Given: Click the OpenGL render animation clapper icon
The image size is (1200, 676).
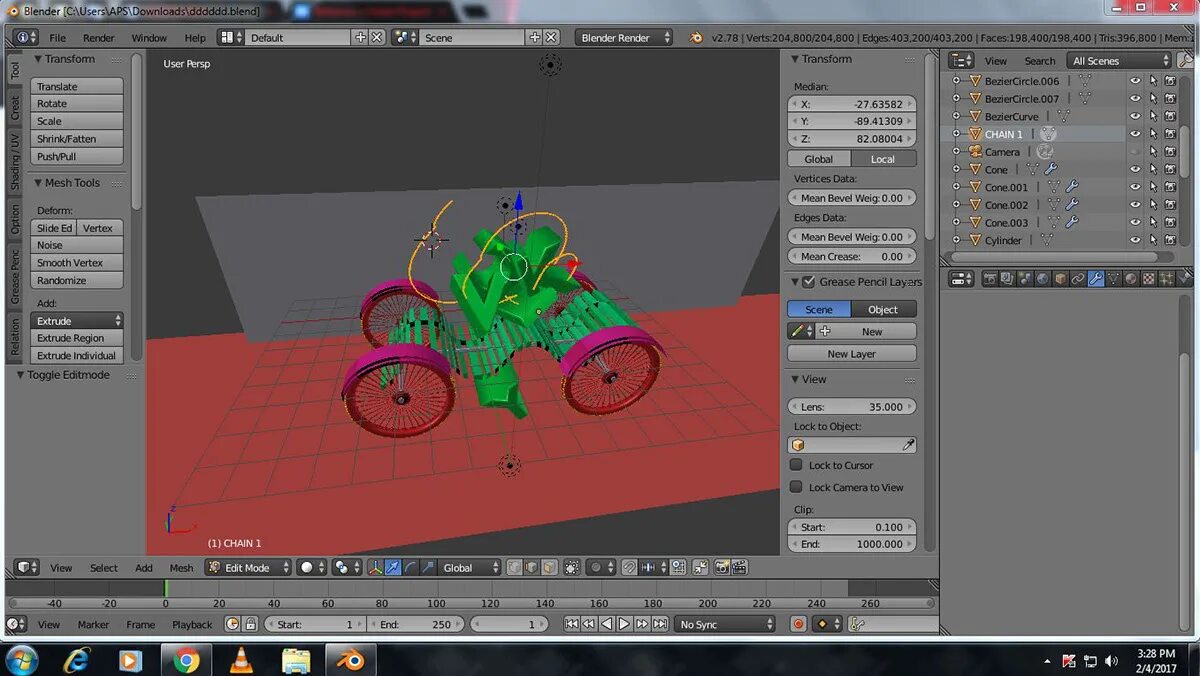Looking at the screenshot, I should point(739,567).
